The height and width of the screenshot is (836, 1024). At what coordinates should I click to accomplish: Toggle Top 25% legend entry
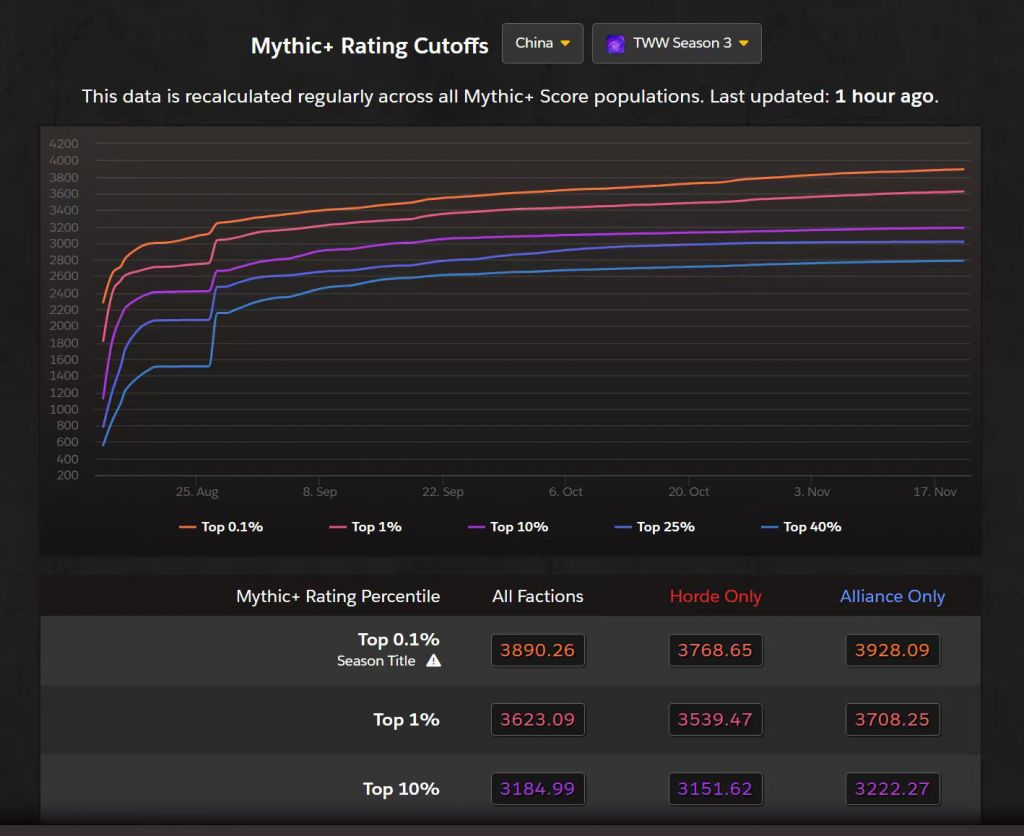[x=654, y=527]
